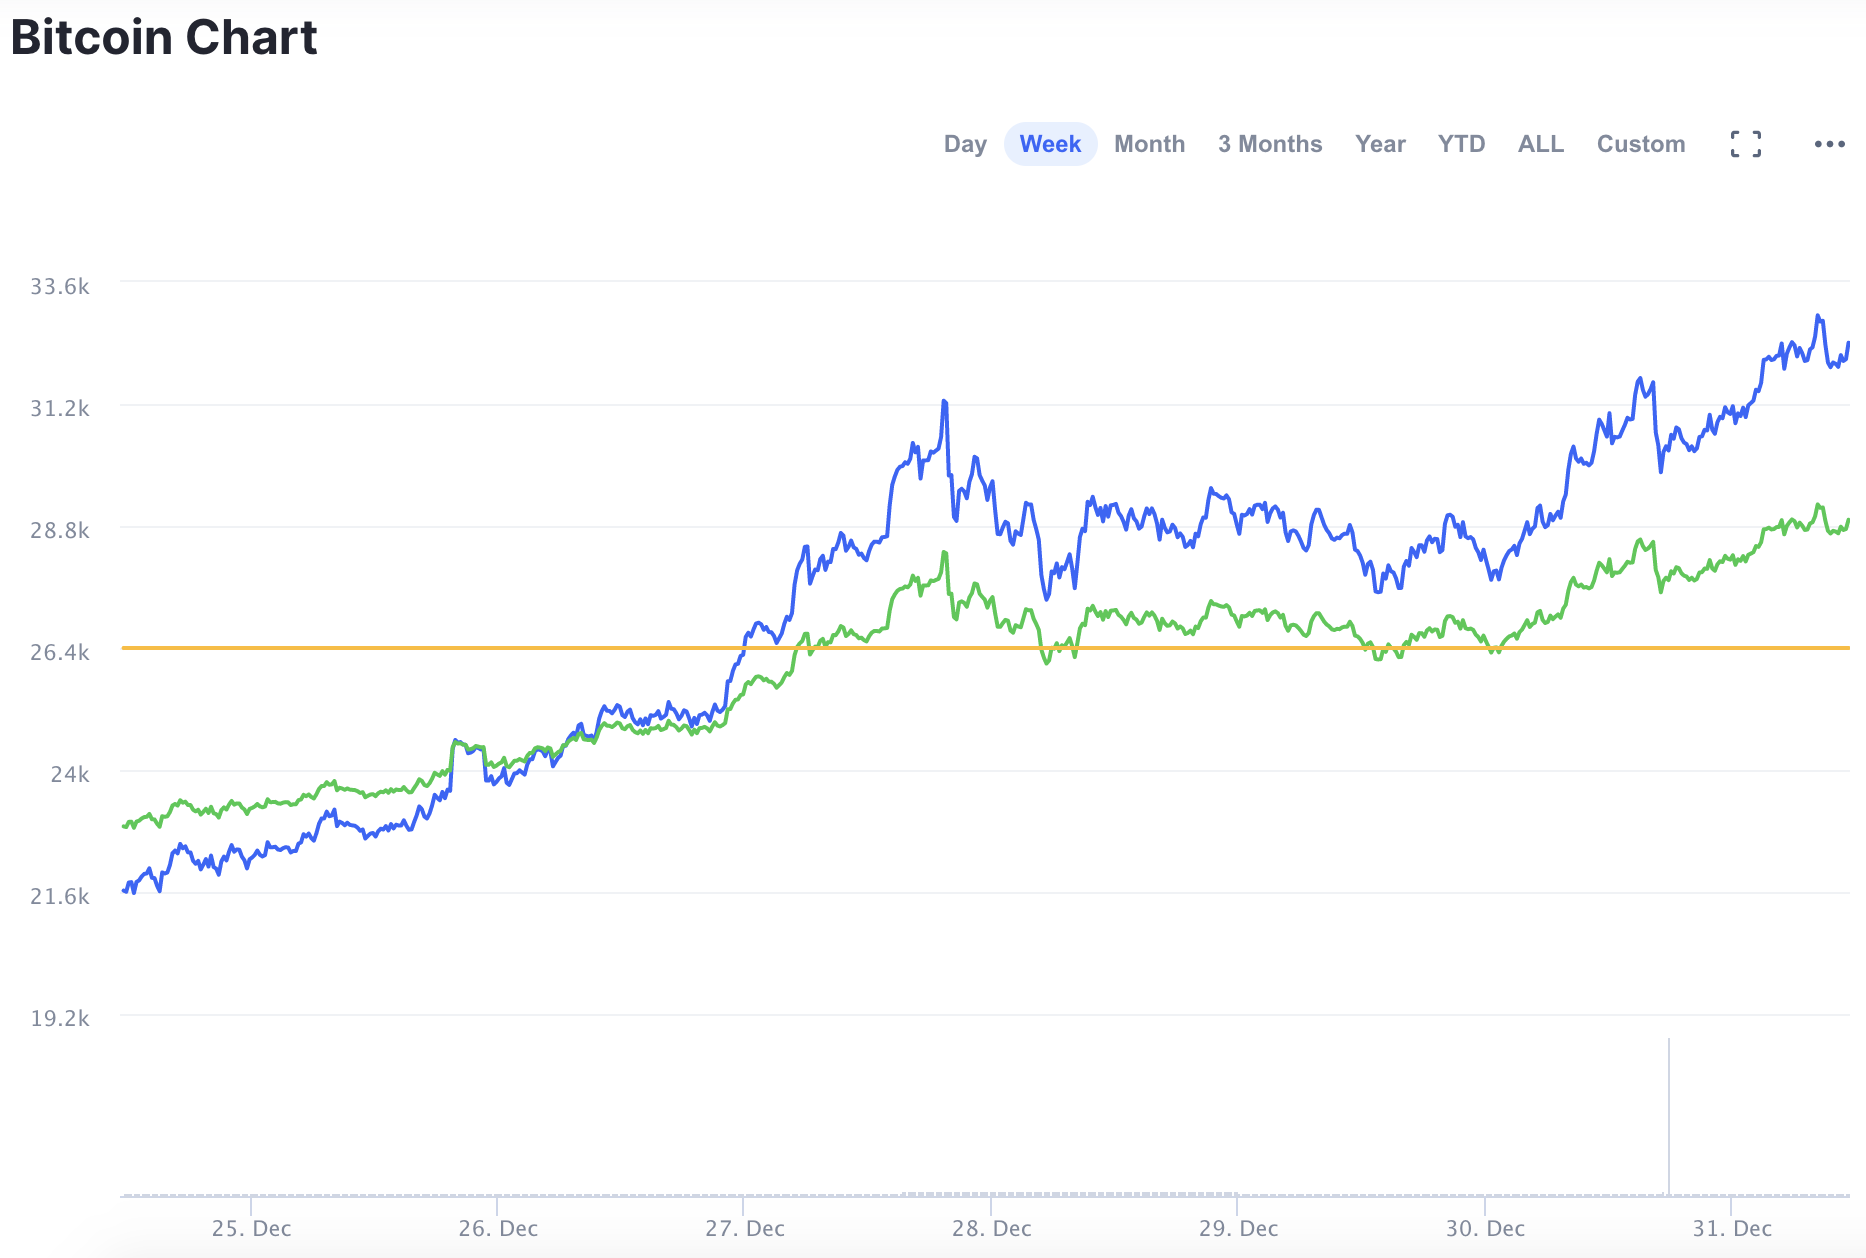Open fullscreen chart view icon
Image resolution: width=1866 pixels, height=1258 pixels.
click(1746, 144)
